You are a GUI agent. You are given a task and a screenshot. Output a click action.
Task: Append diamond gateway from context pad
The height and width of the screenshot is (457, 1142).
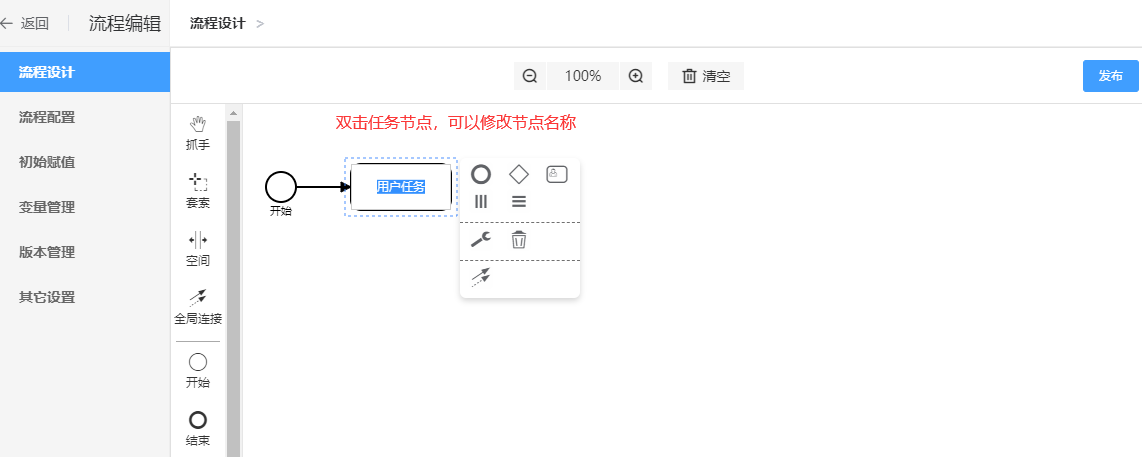click(519, 174)
